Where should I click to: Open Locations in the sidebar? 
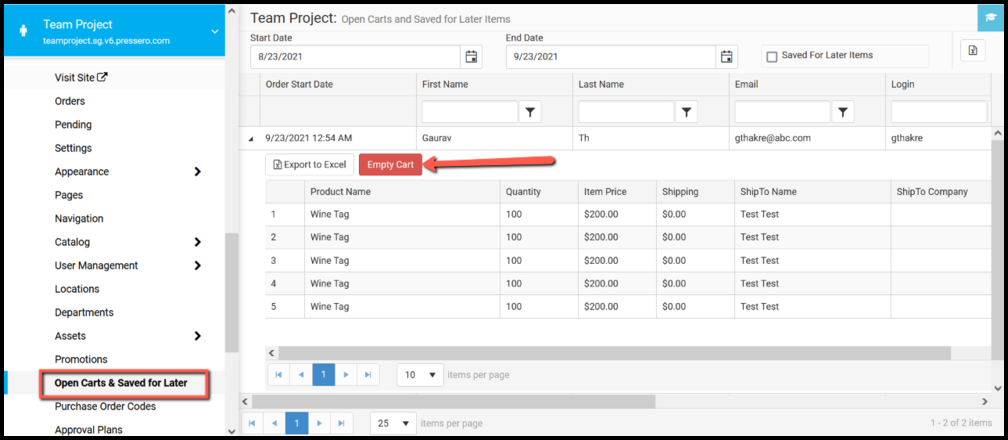coord(77,289)
